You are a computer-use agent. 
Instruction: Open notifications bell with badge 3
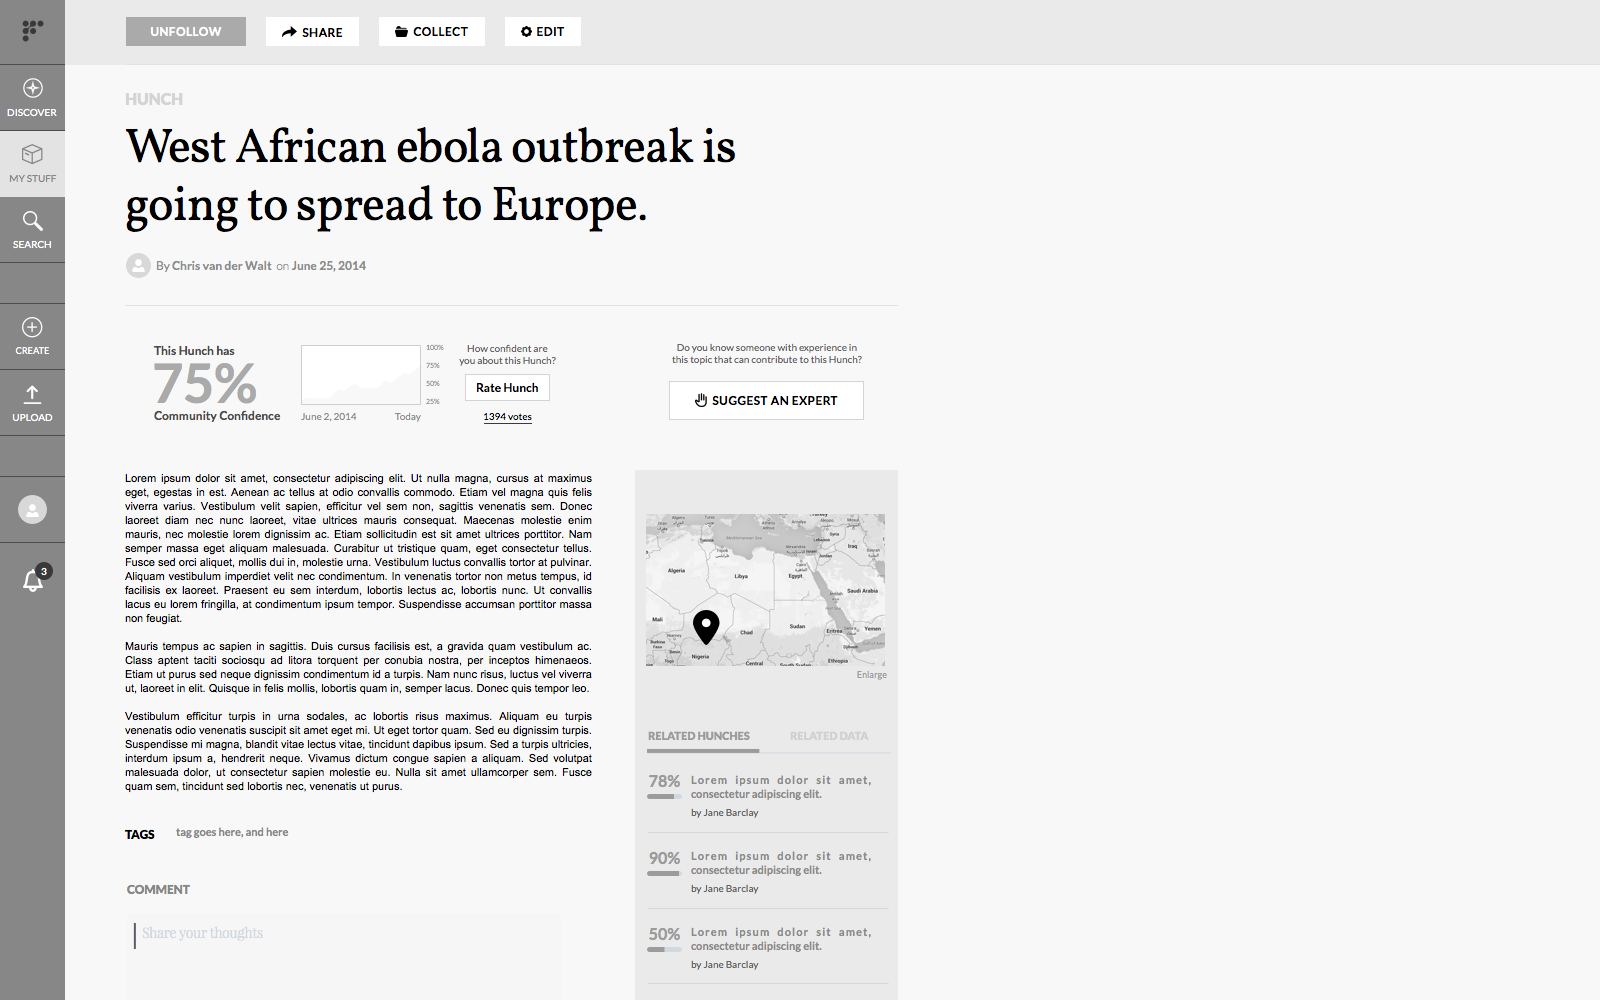(x=35, y=578)
